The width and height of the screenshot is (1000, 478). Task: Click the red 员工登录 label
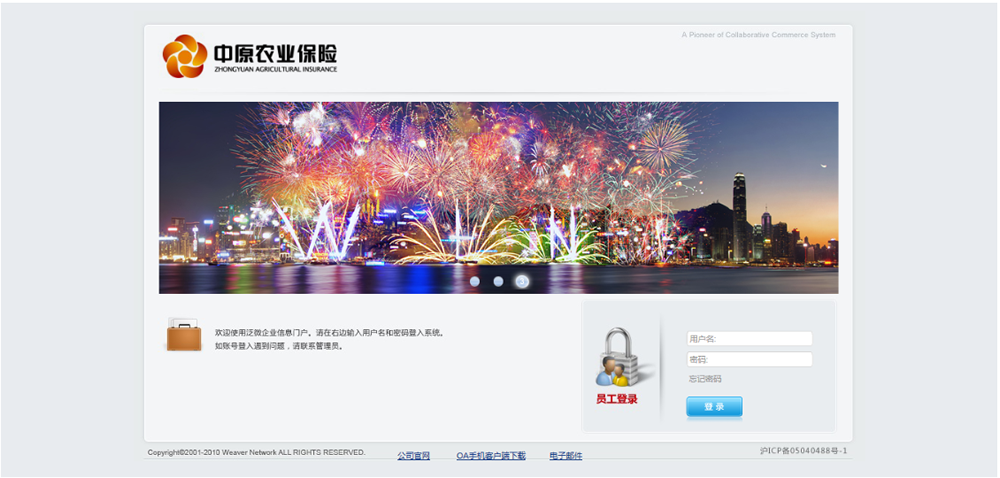click(617, 399)
